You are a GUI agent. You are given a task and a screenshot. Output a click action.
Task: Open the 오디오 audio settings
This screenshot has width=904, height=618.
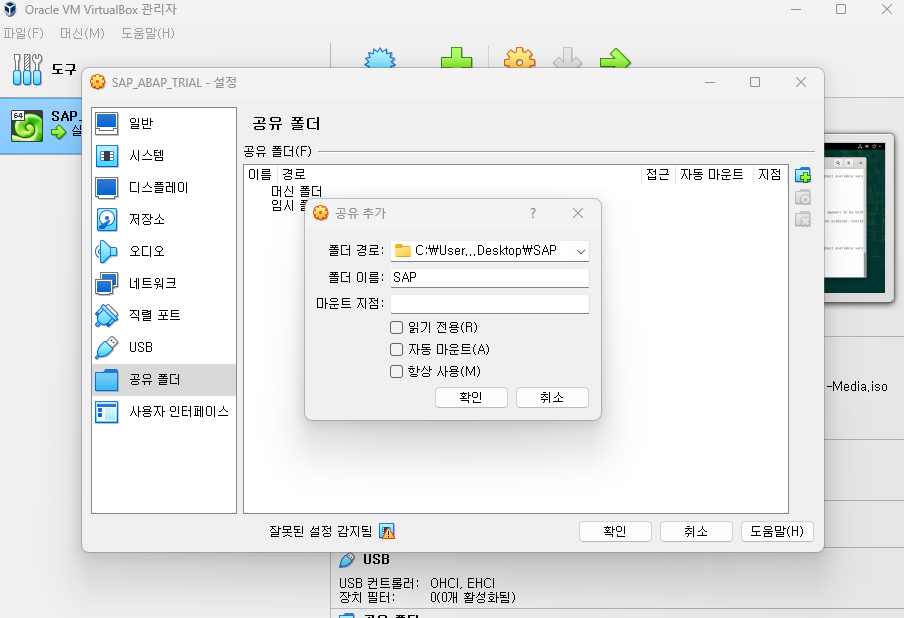pyautogui.click(x=164, y=251)
